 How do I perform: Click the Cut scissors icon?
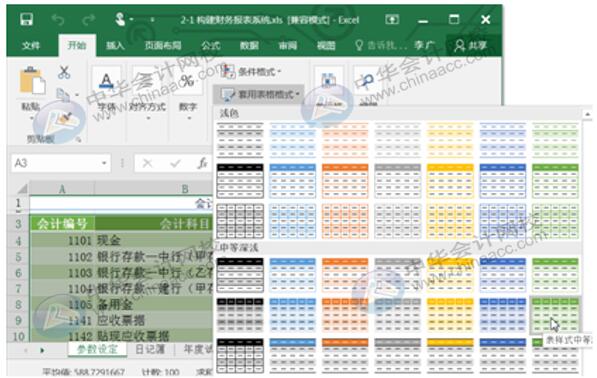pos(64,72)
